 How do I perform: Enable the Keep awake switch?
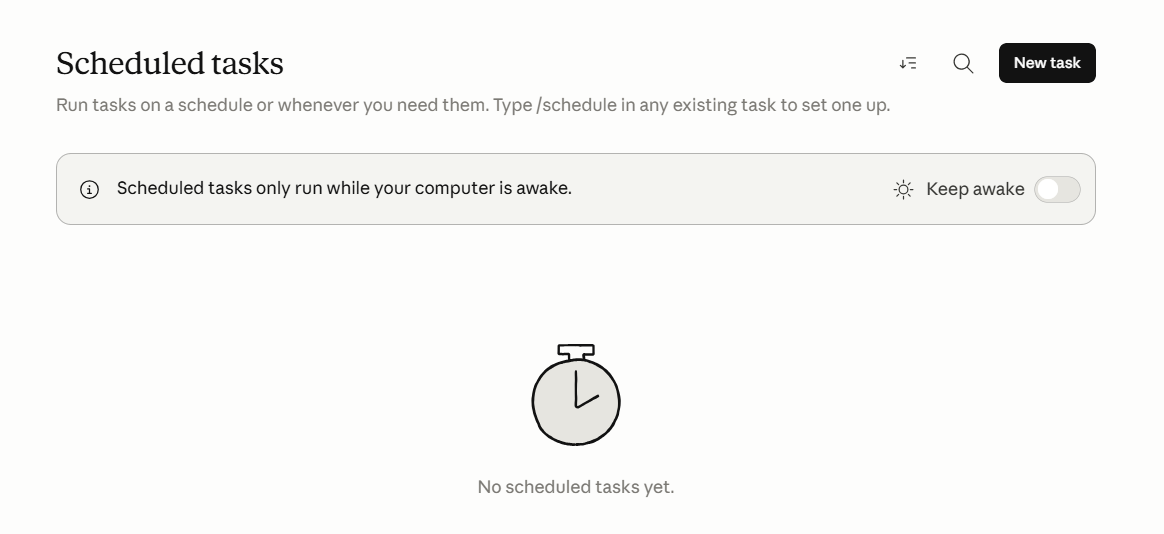(x=1057, y=189)
